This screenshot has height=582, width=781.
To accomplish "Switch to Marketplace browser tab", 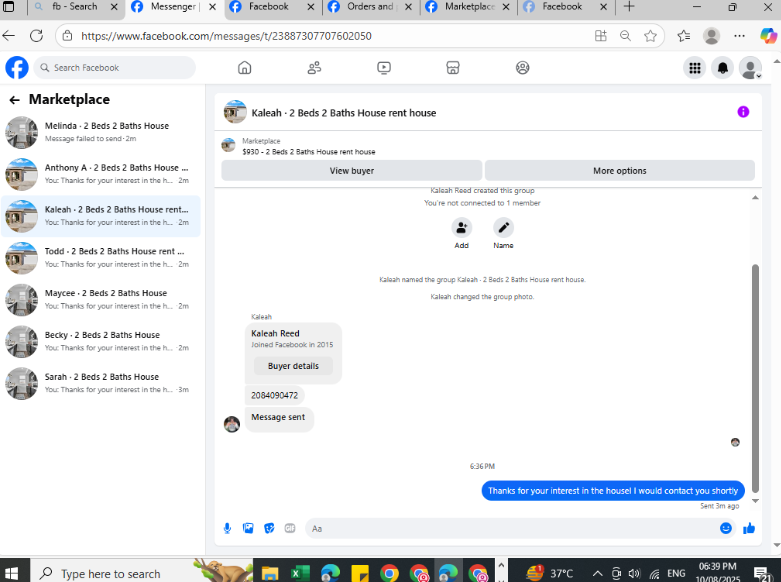I will coord(469,7).
